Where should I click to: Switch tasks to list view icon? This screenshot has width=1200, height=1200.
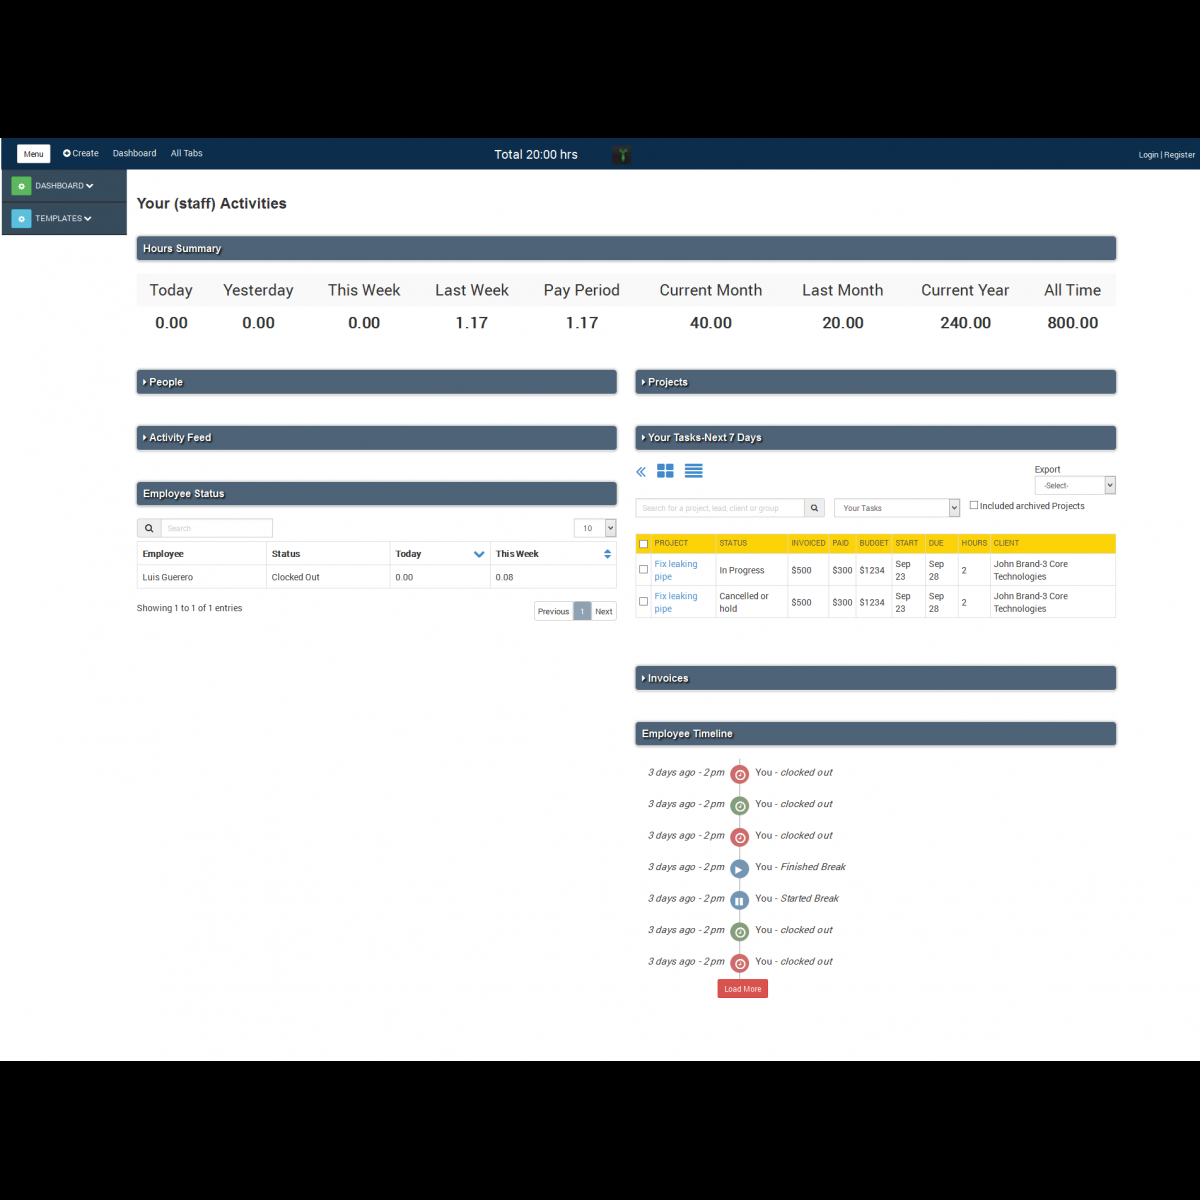pyautogui.click(x=693, y=471)
